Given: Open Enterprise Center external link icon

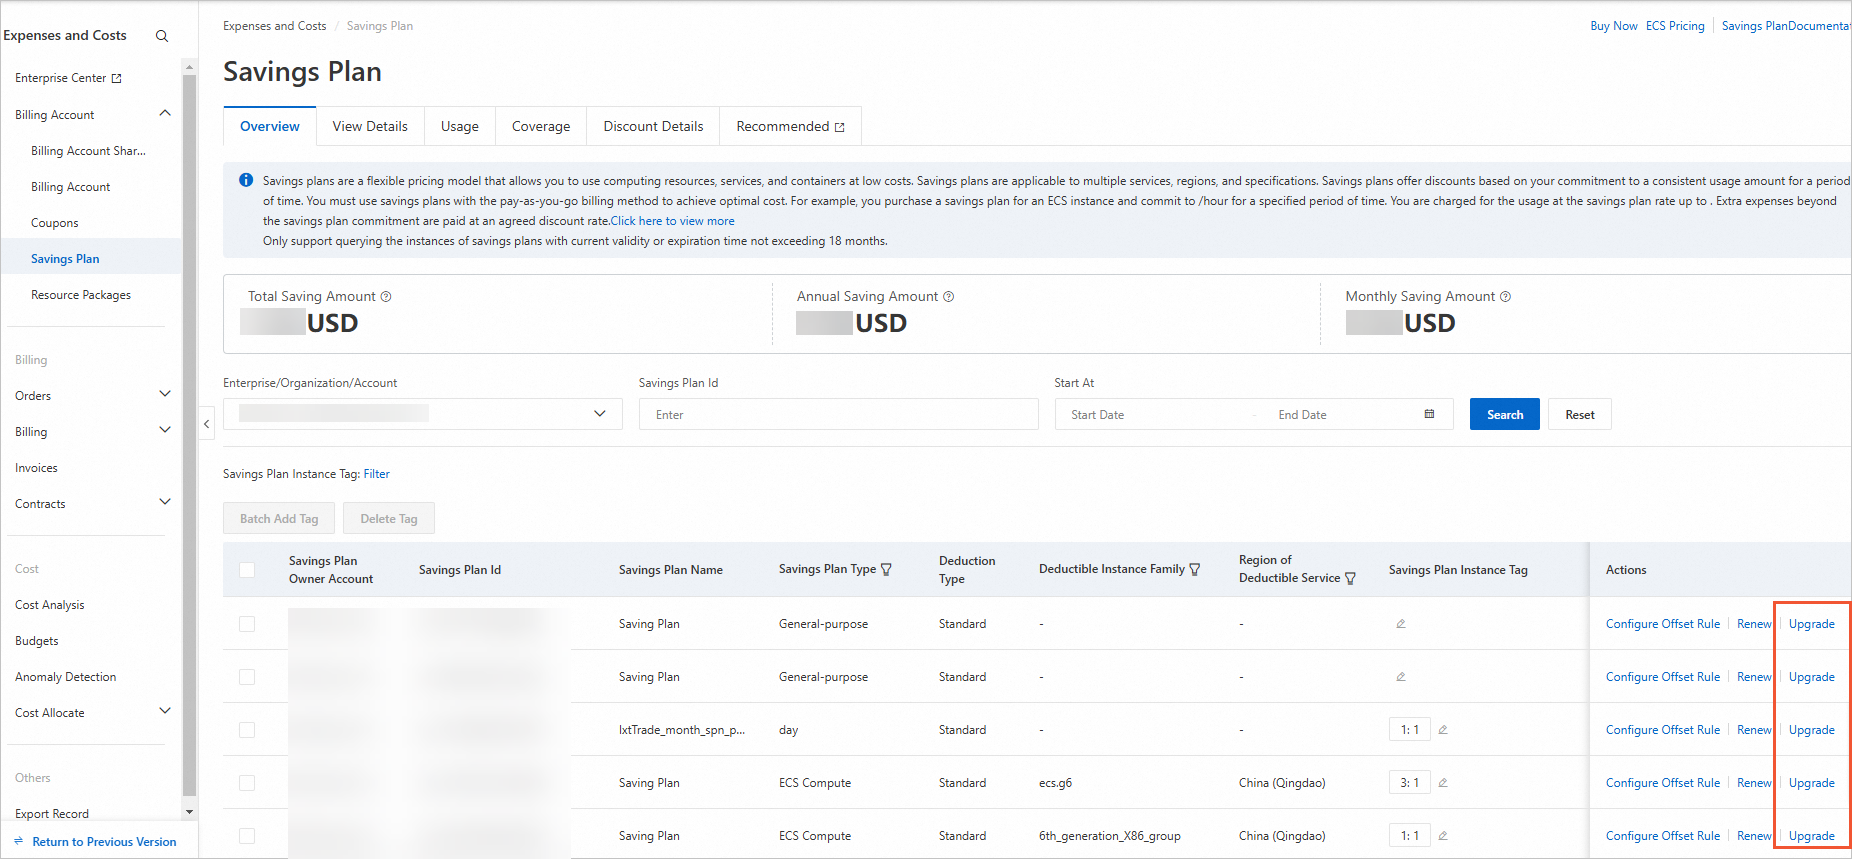Looking at the screenshot, I should pos(116,78).
